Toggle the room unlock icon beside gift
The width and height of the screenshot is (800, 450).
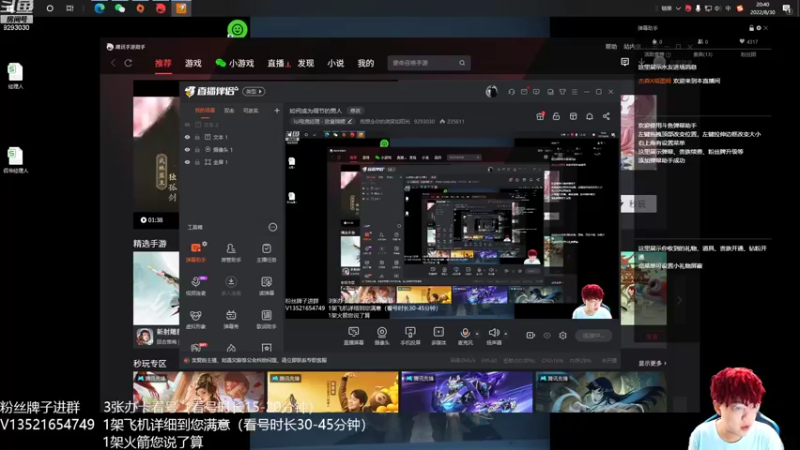coord(556,116)
